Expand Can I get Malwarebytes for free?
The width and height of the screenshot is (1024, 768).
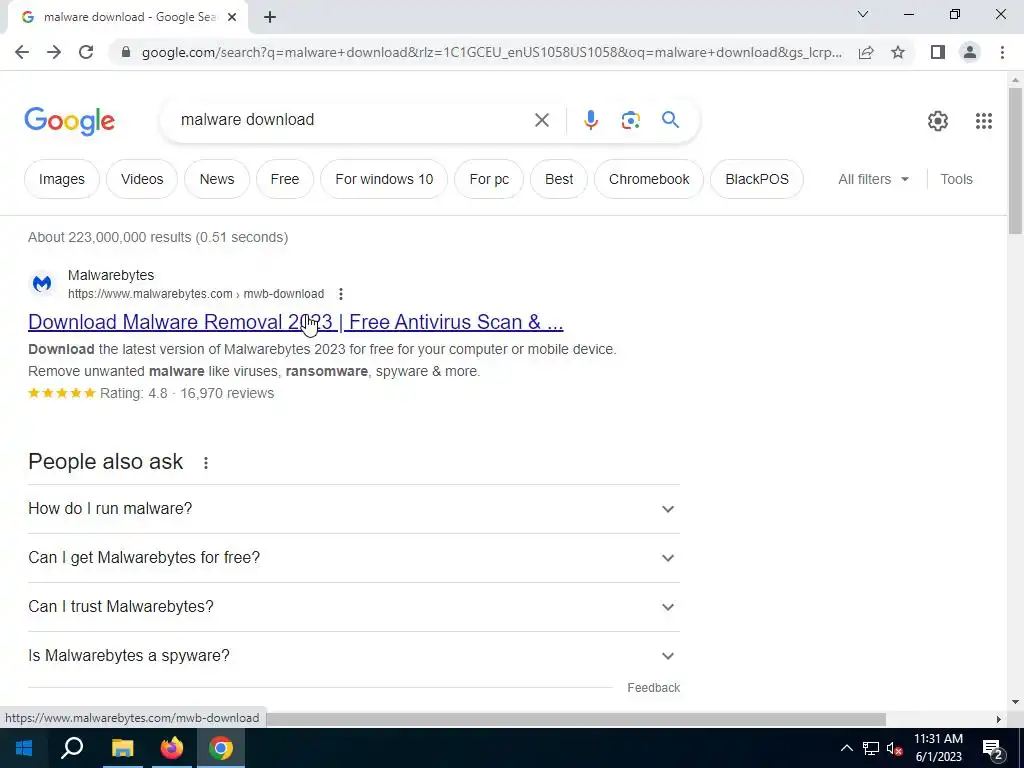coord(353,558)
